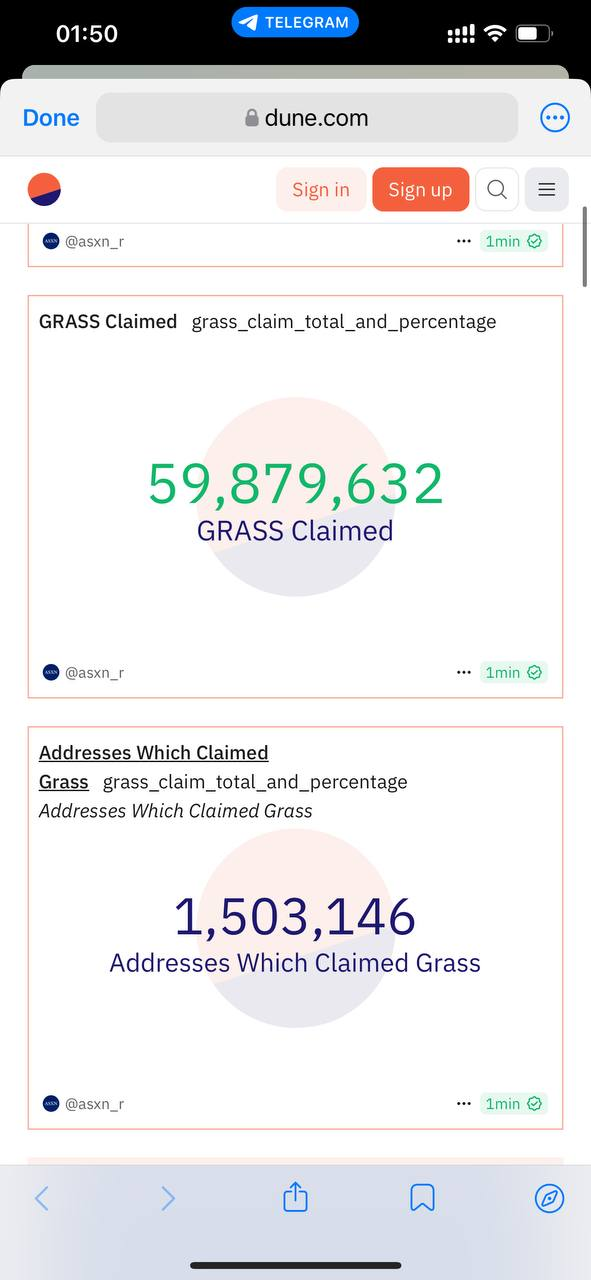Tap the Dune logo icon
This screenshot has height=1280, width=591.
tap(44, 189)
